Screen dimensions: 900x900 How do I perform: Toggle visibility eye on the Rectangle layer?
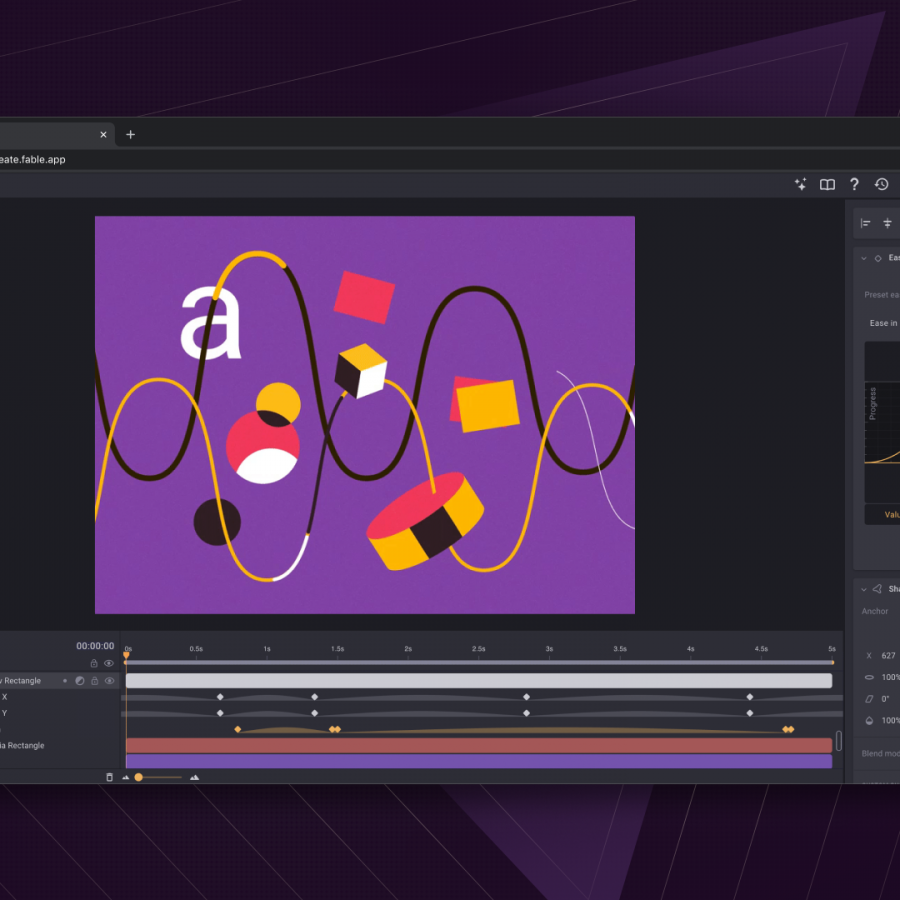108,681
